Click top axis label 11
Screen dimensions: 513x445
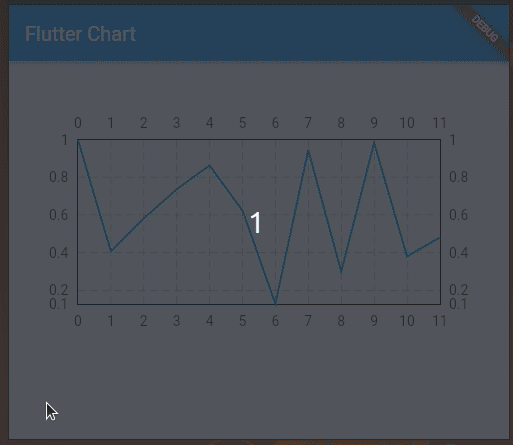(439, 123)
